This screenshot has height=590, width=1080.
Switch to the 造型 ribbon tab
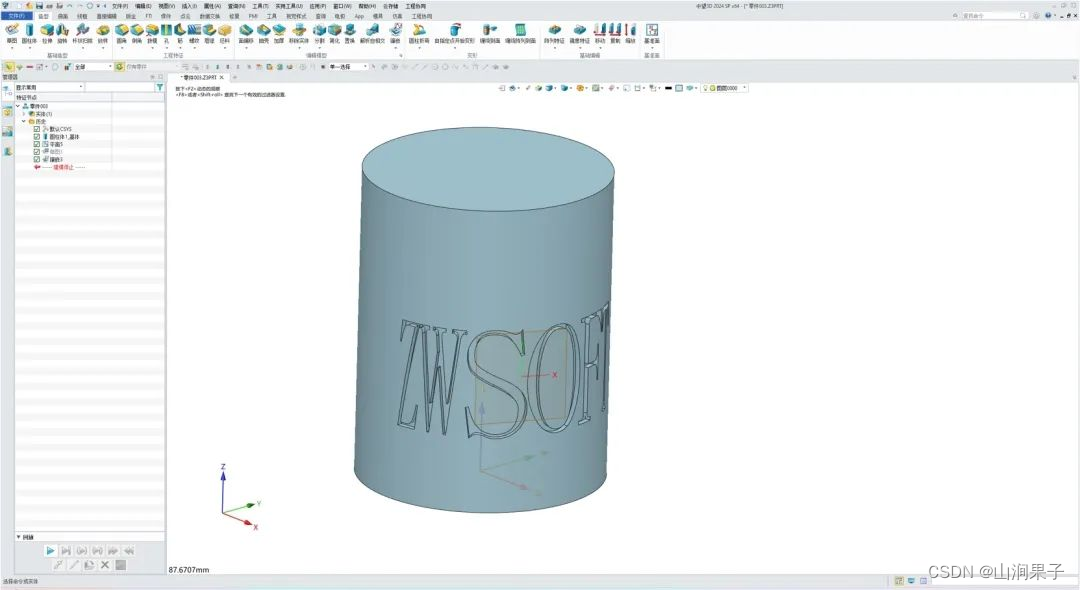43,16
